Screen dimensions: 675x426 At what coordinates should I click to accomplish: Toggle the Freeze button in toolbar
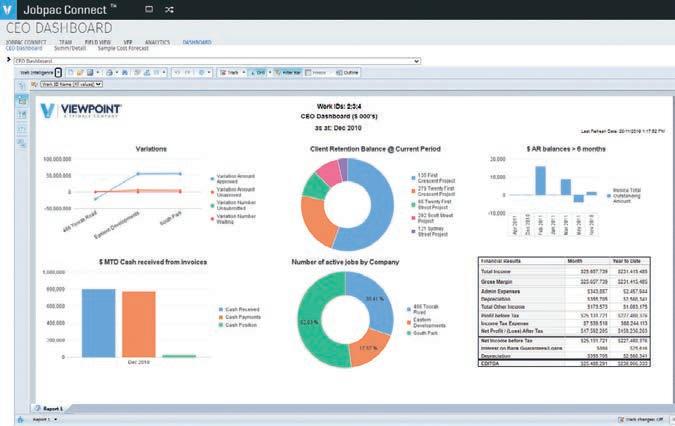coord(316,73)
